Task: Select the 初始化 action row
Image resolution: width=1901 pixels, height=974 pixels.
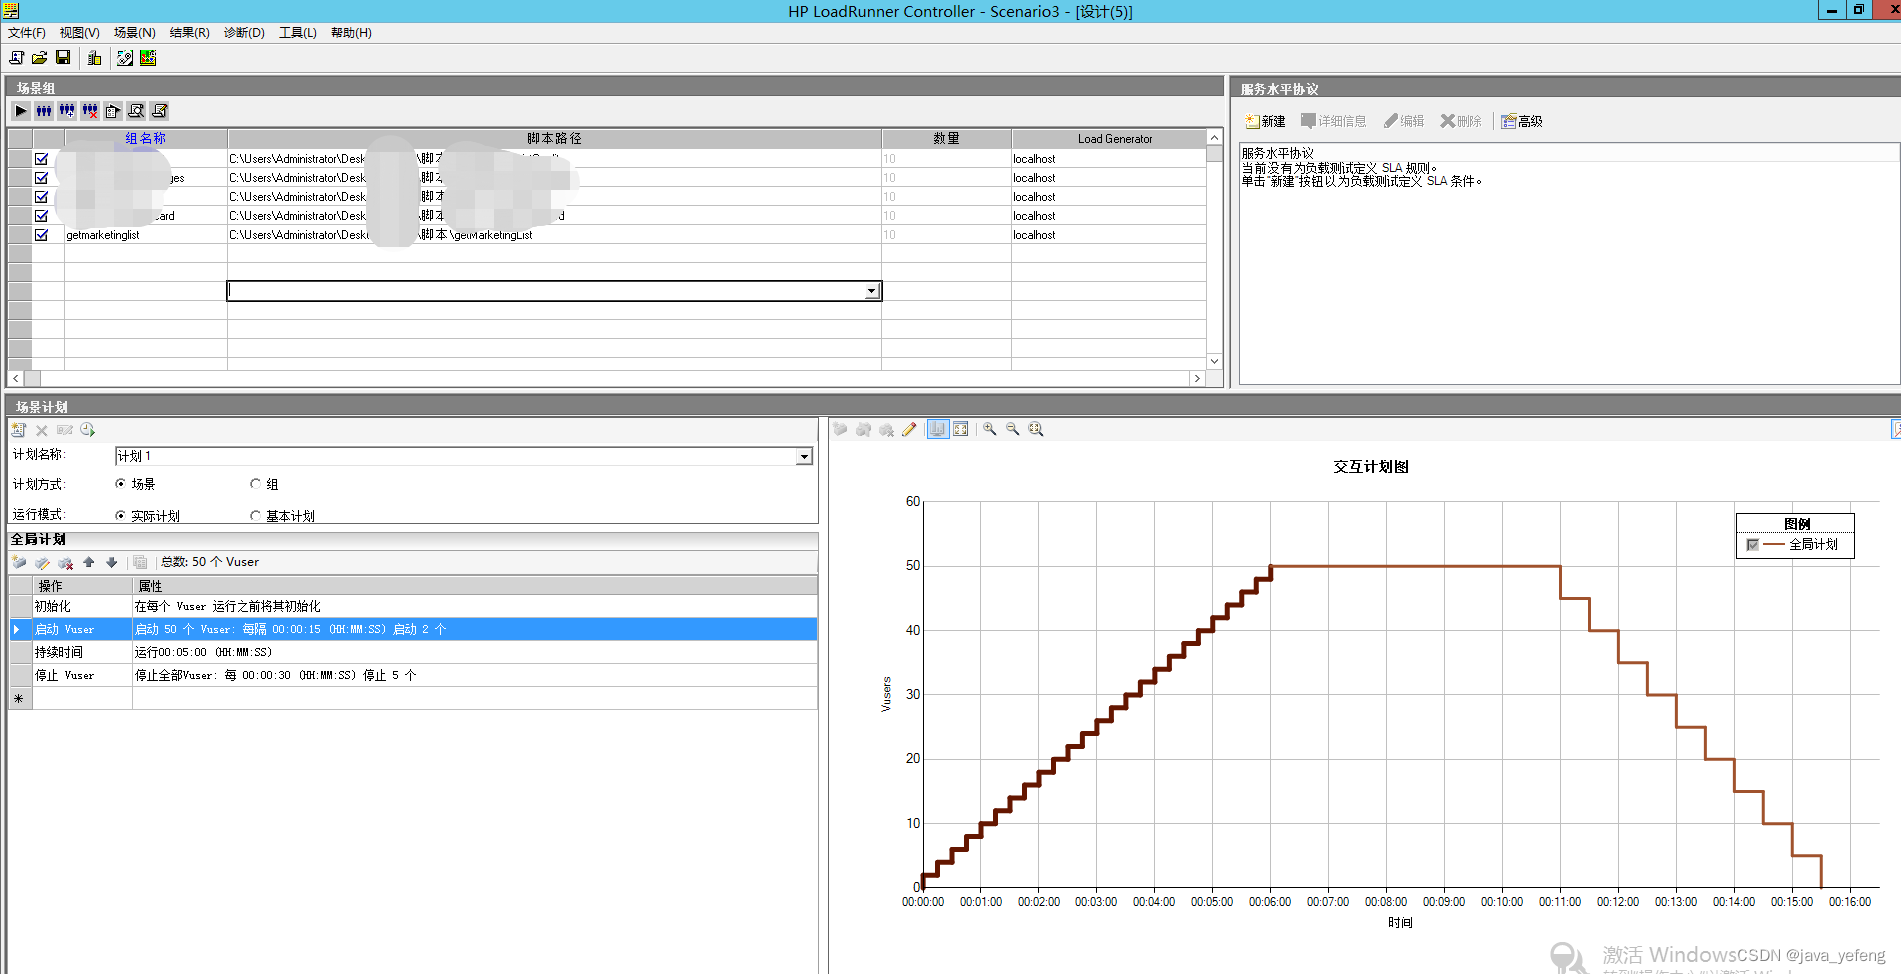Action: point(413,607)
